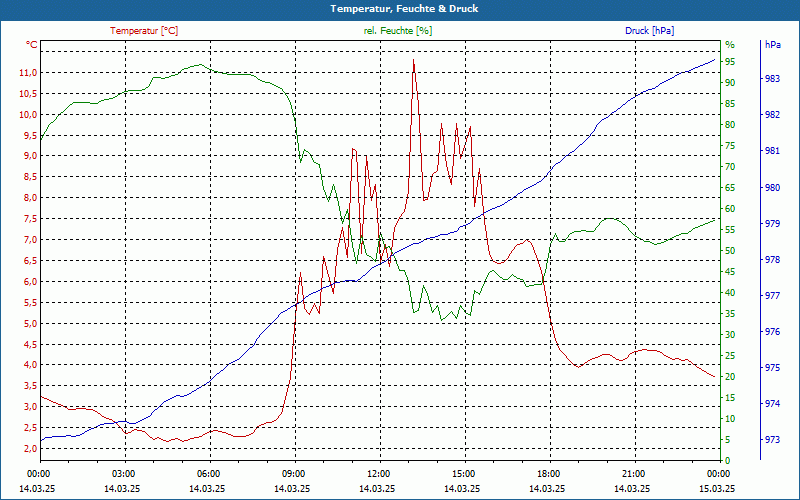Click the green "40" humidity axis tick
The height and width of the screenshot is (500, 800).
pyautogui.click(x=730, y=293)
